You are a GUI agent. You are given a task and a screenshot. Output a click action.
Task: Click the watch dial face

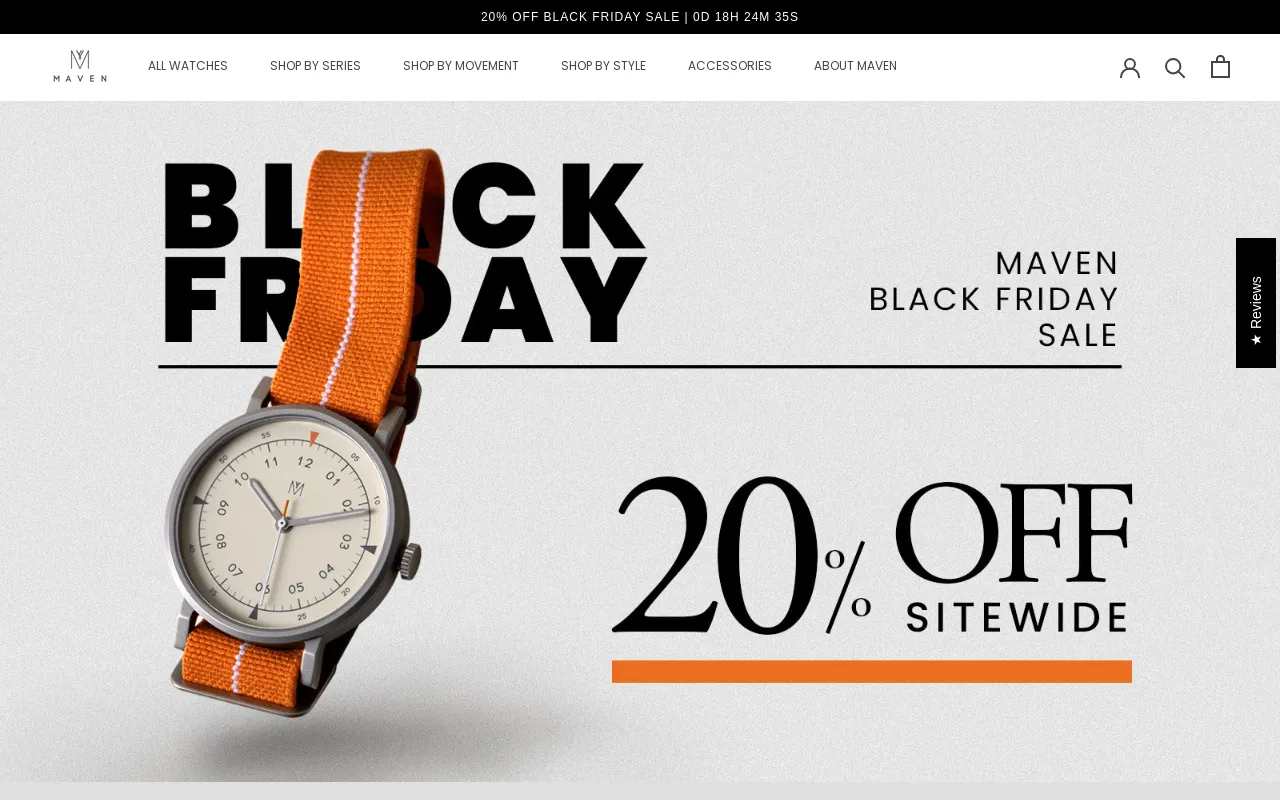click(x=286, y=523)
